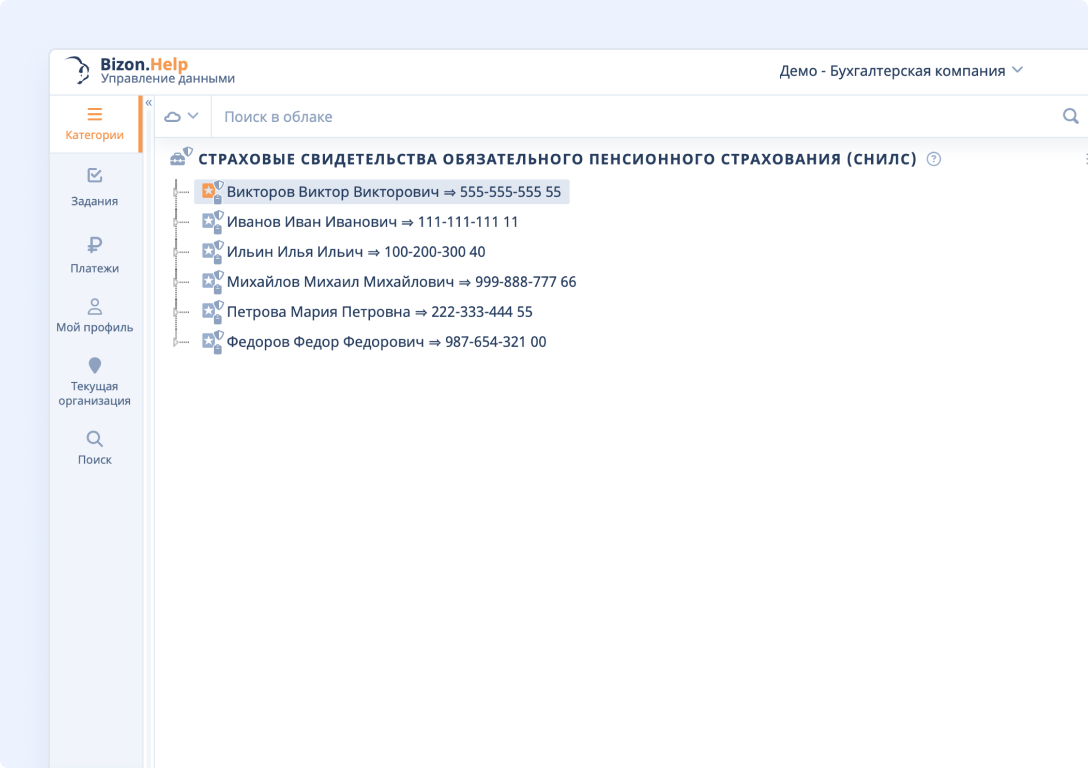Image resolution: width=1088 pixels, height=768 pixels.
Task: Click the search magnifier inside the cloud search bar
Action: 1070,116
